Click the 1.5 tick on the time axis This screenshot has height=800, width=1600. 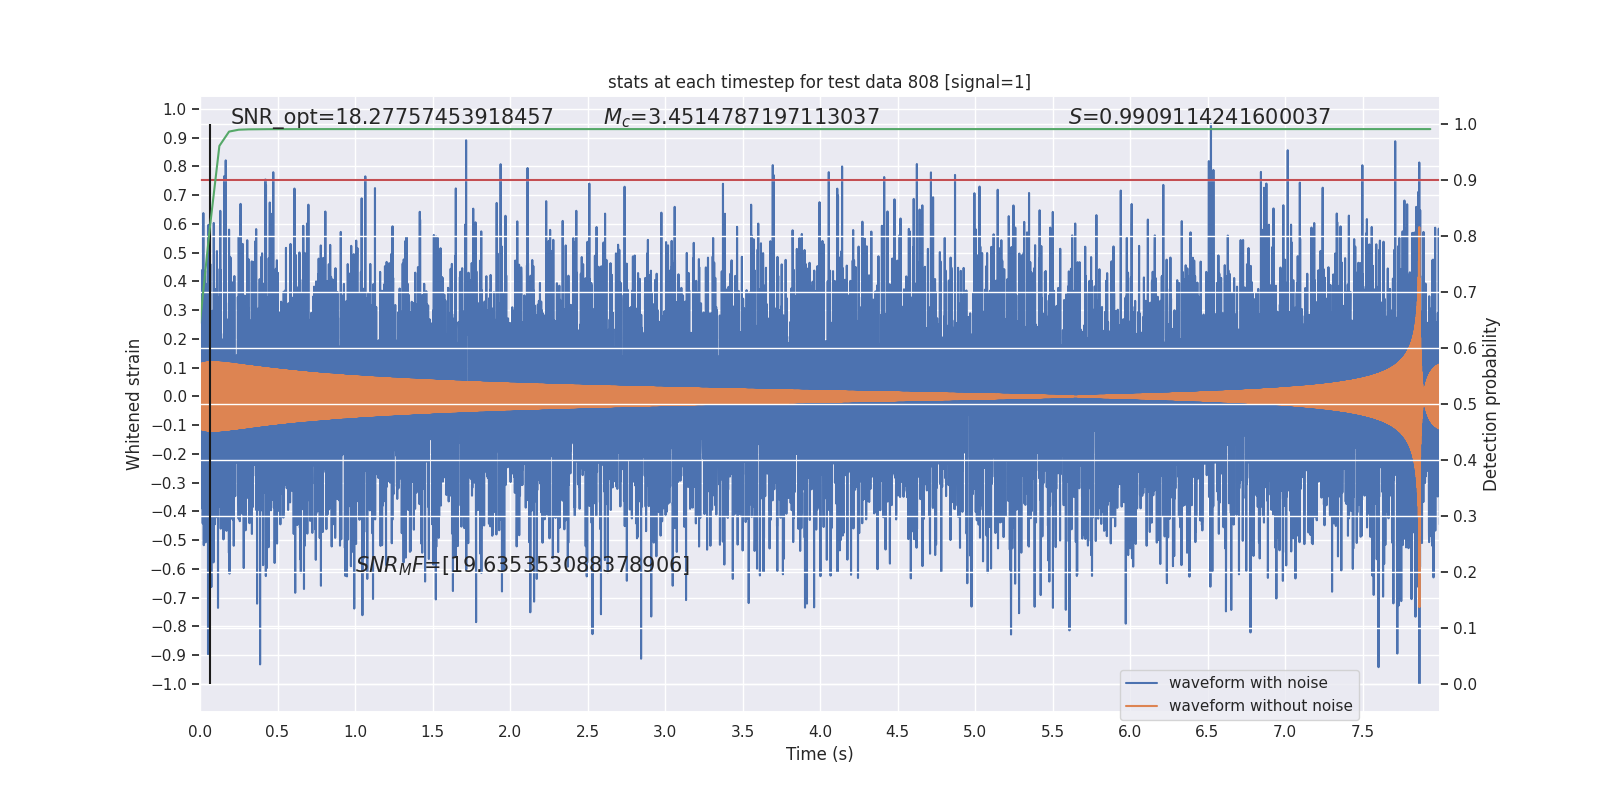coord(432,732)
